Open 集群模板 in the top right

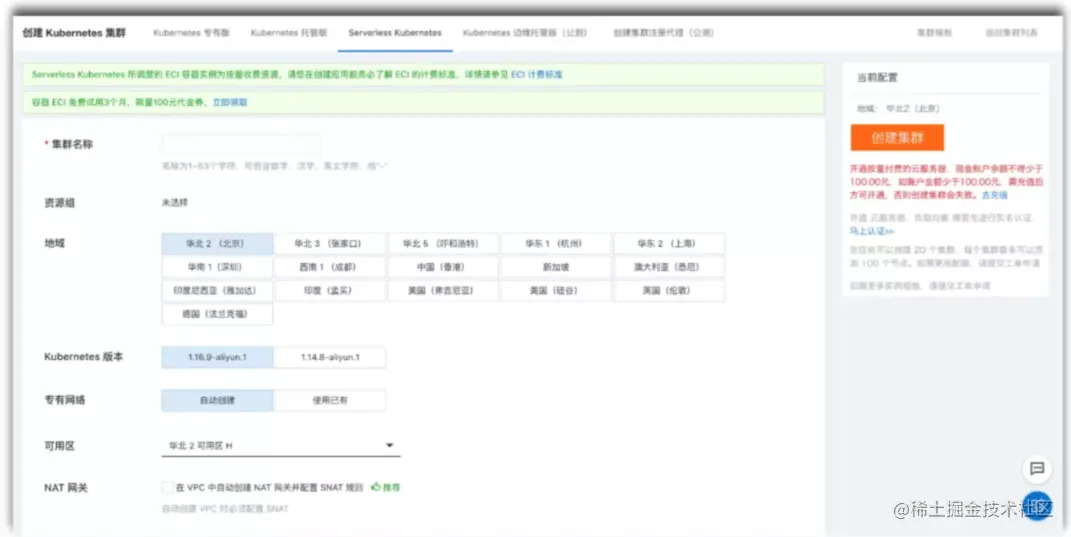[x=934, y=33]
